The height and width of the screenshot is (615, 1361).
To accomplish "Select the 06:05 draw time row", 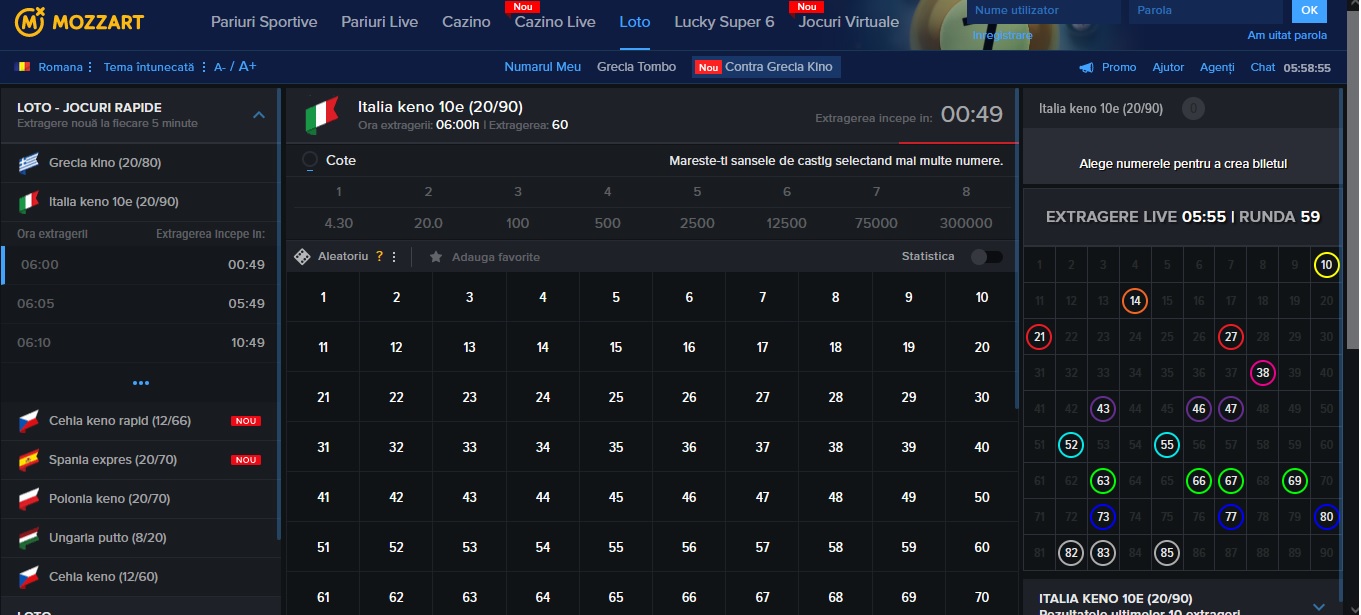I will click(141, 304).
